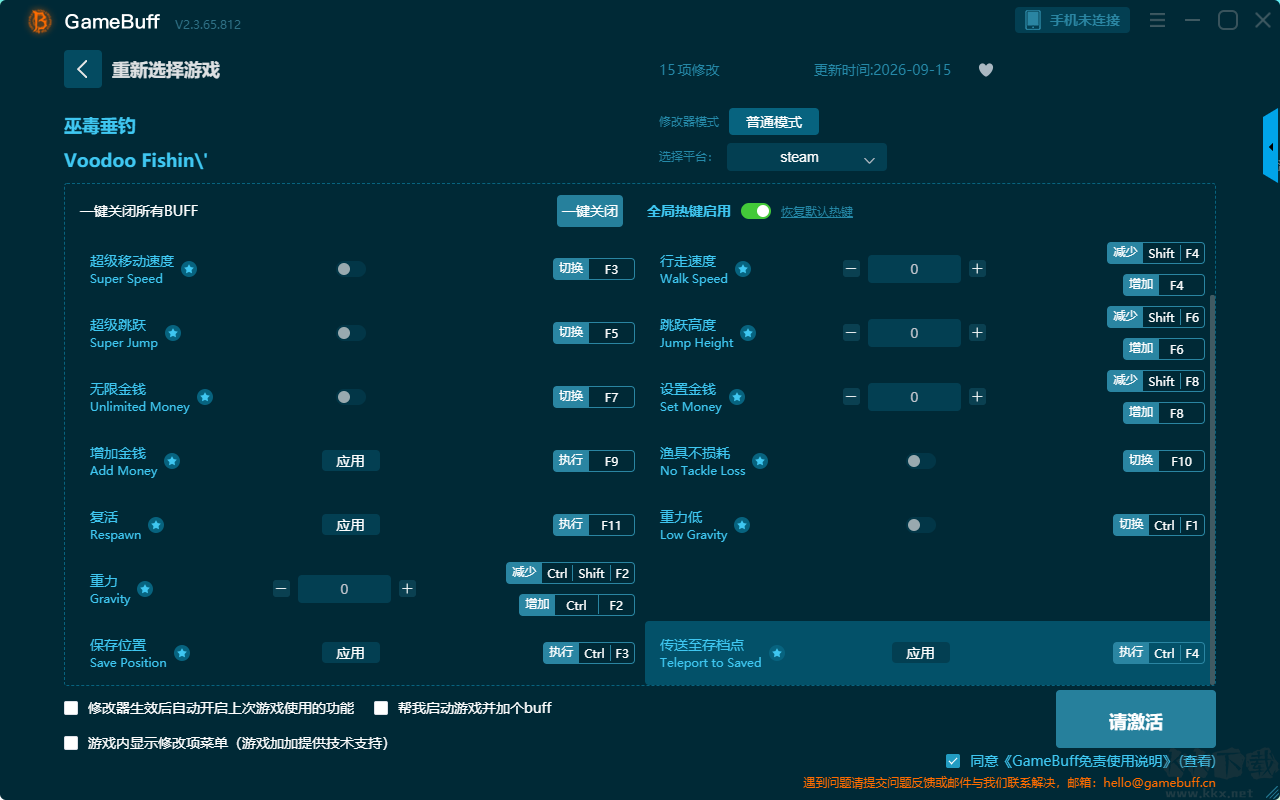
Task: Toggle Super Speed switch
Action: [x=350, y=269]
